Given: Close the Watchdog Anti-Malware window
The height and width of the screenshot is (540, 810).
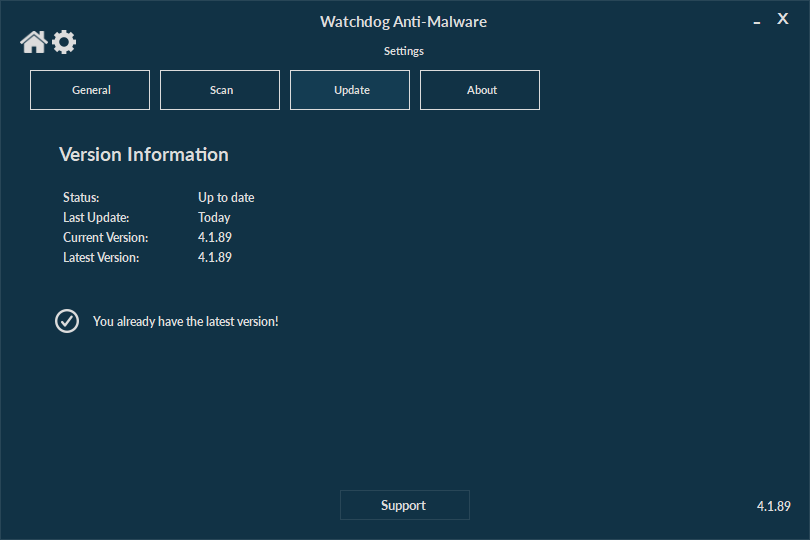Looking at the screenshot, I should pos(783,19).
